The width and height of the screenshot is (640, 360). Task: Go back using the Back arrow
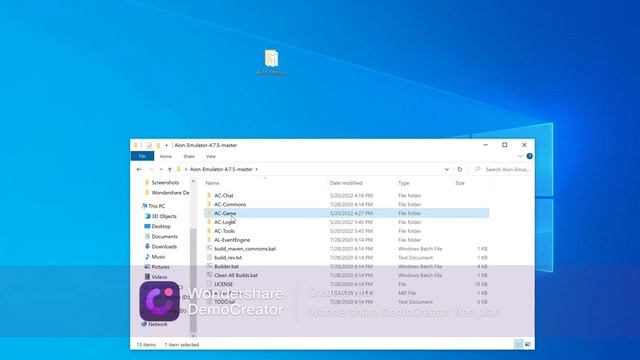coord(139,169)
